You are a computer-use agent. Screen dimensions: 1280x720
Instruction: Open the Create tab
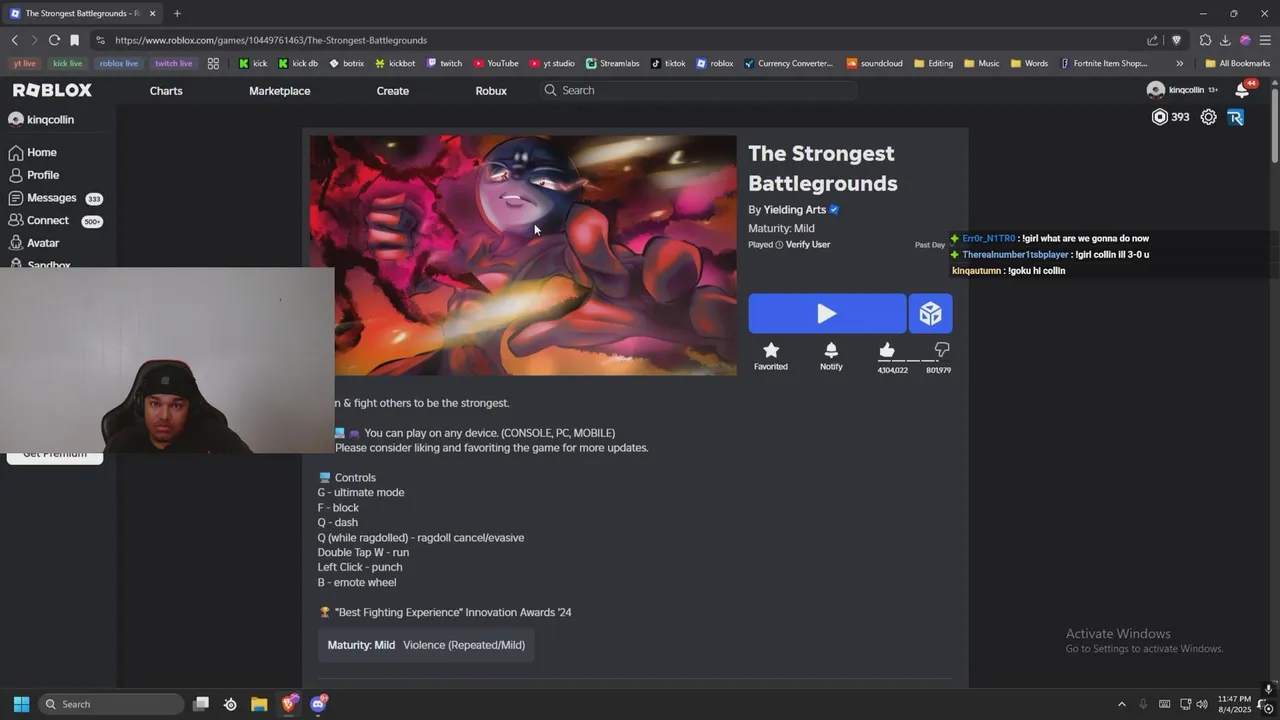pos(393,91)
